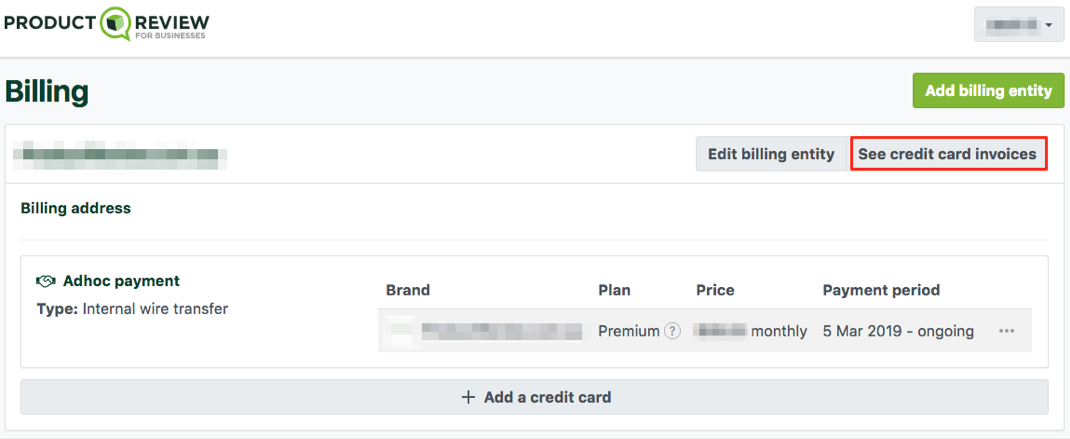Click the Billing address section label

(x=76, y=208)
